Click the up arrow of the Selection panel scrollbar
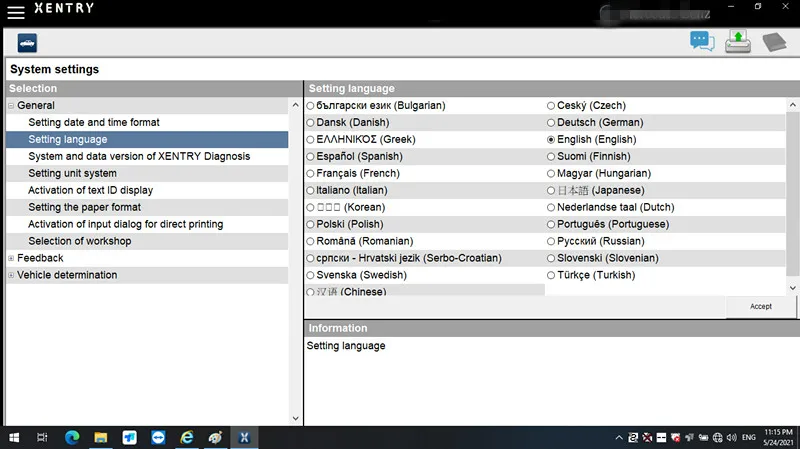The height and width of the screenshot is (449, 800). pos(295,105)
